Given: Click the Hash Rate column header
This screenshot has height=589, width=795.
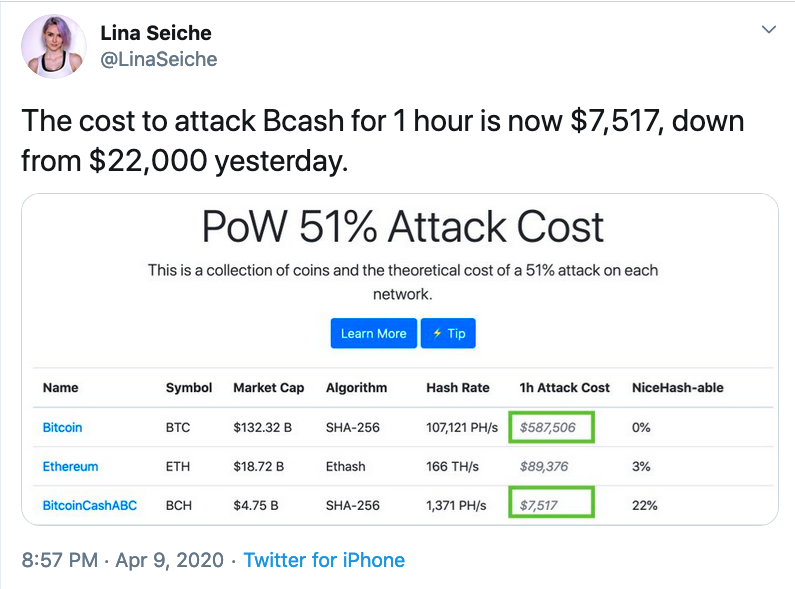Looking at the screenshot, I should click(457, 388).
